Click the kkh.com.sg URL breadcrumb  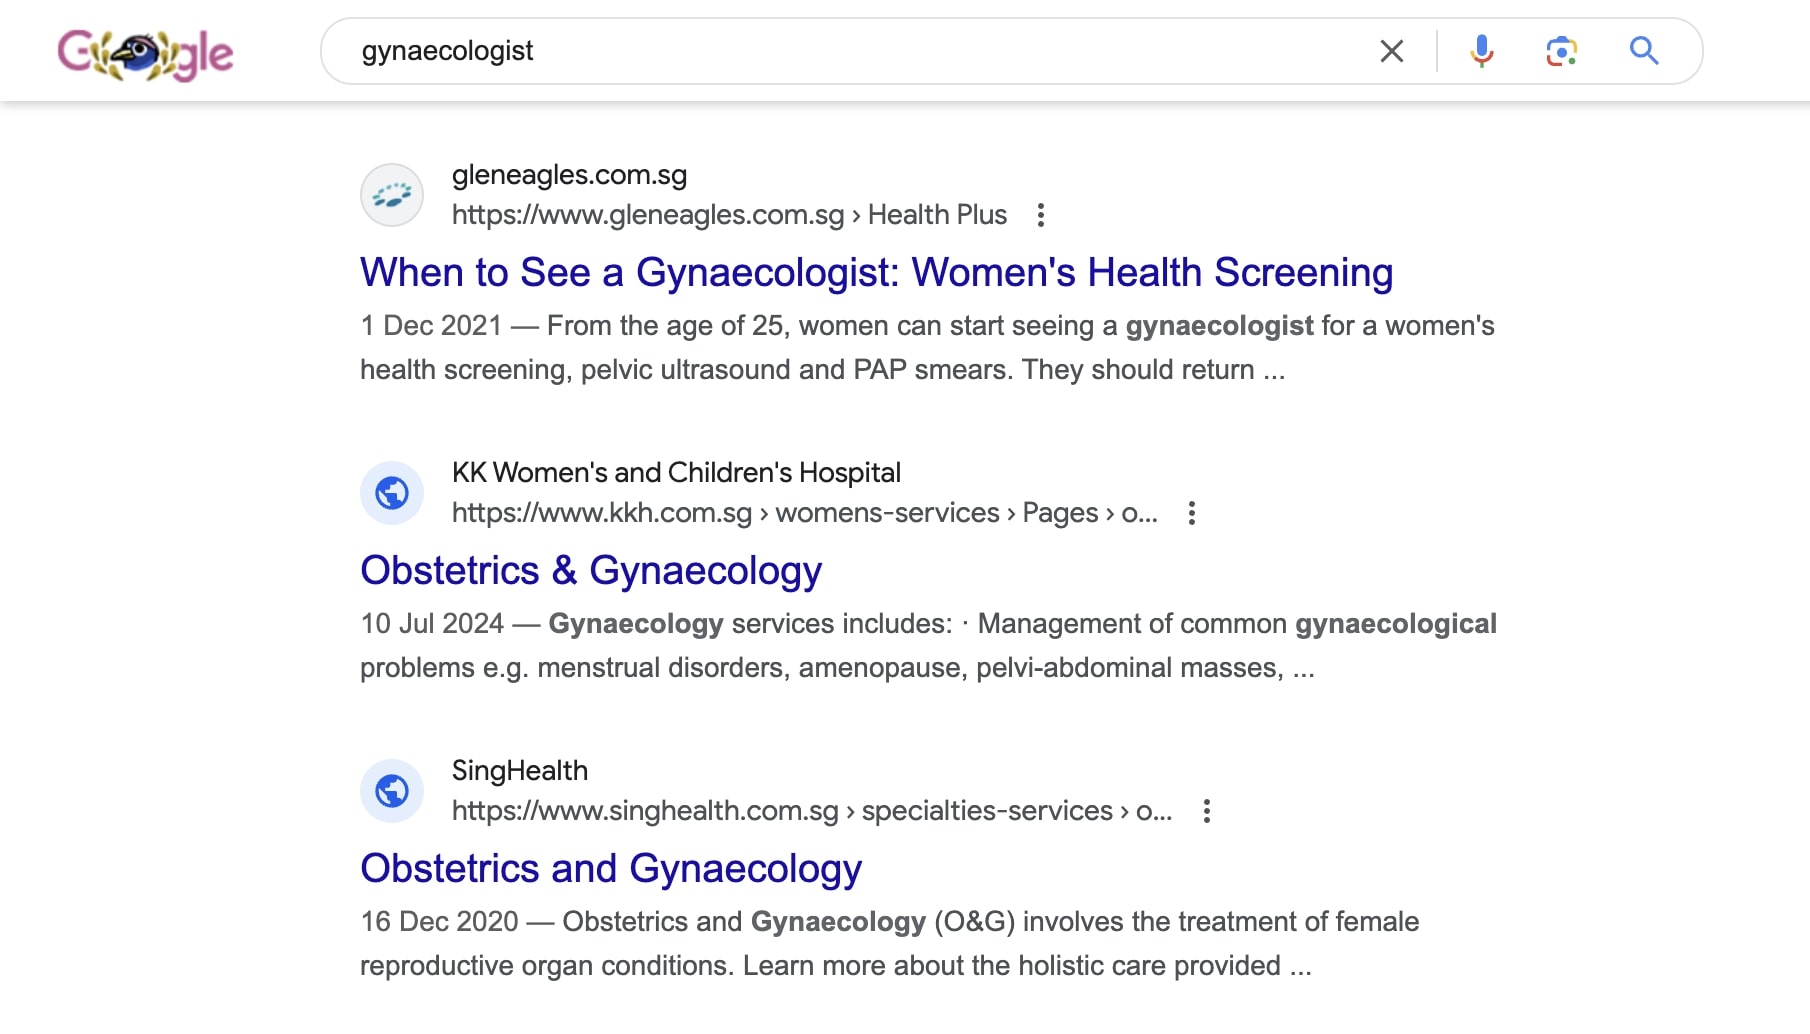point(804,513)
